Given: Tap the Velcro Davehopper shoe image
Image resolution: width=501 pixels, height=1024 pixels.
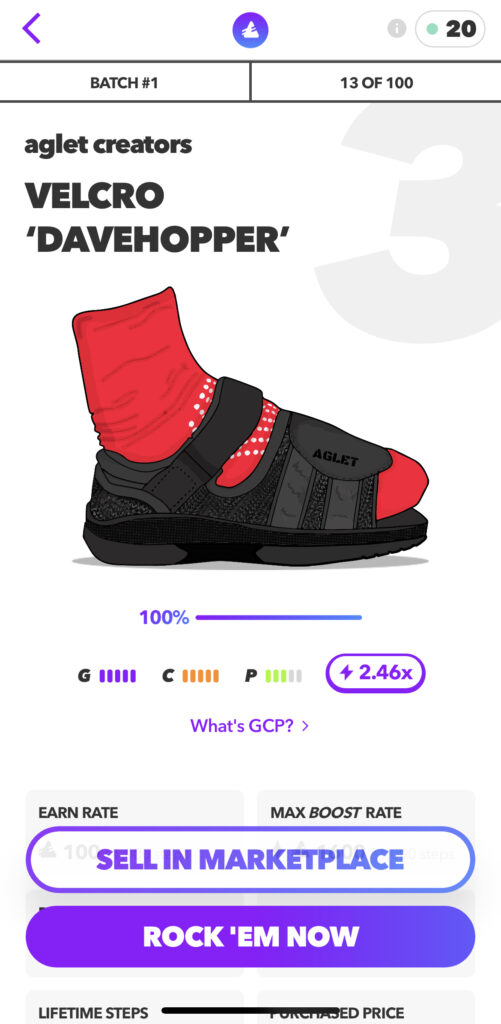Looking at the screenshot, I should pyautogui.click(x=250, y=429).
